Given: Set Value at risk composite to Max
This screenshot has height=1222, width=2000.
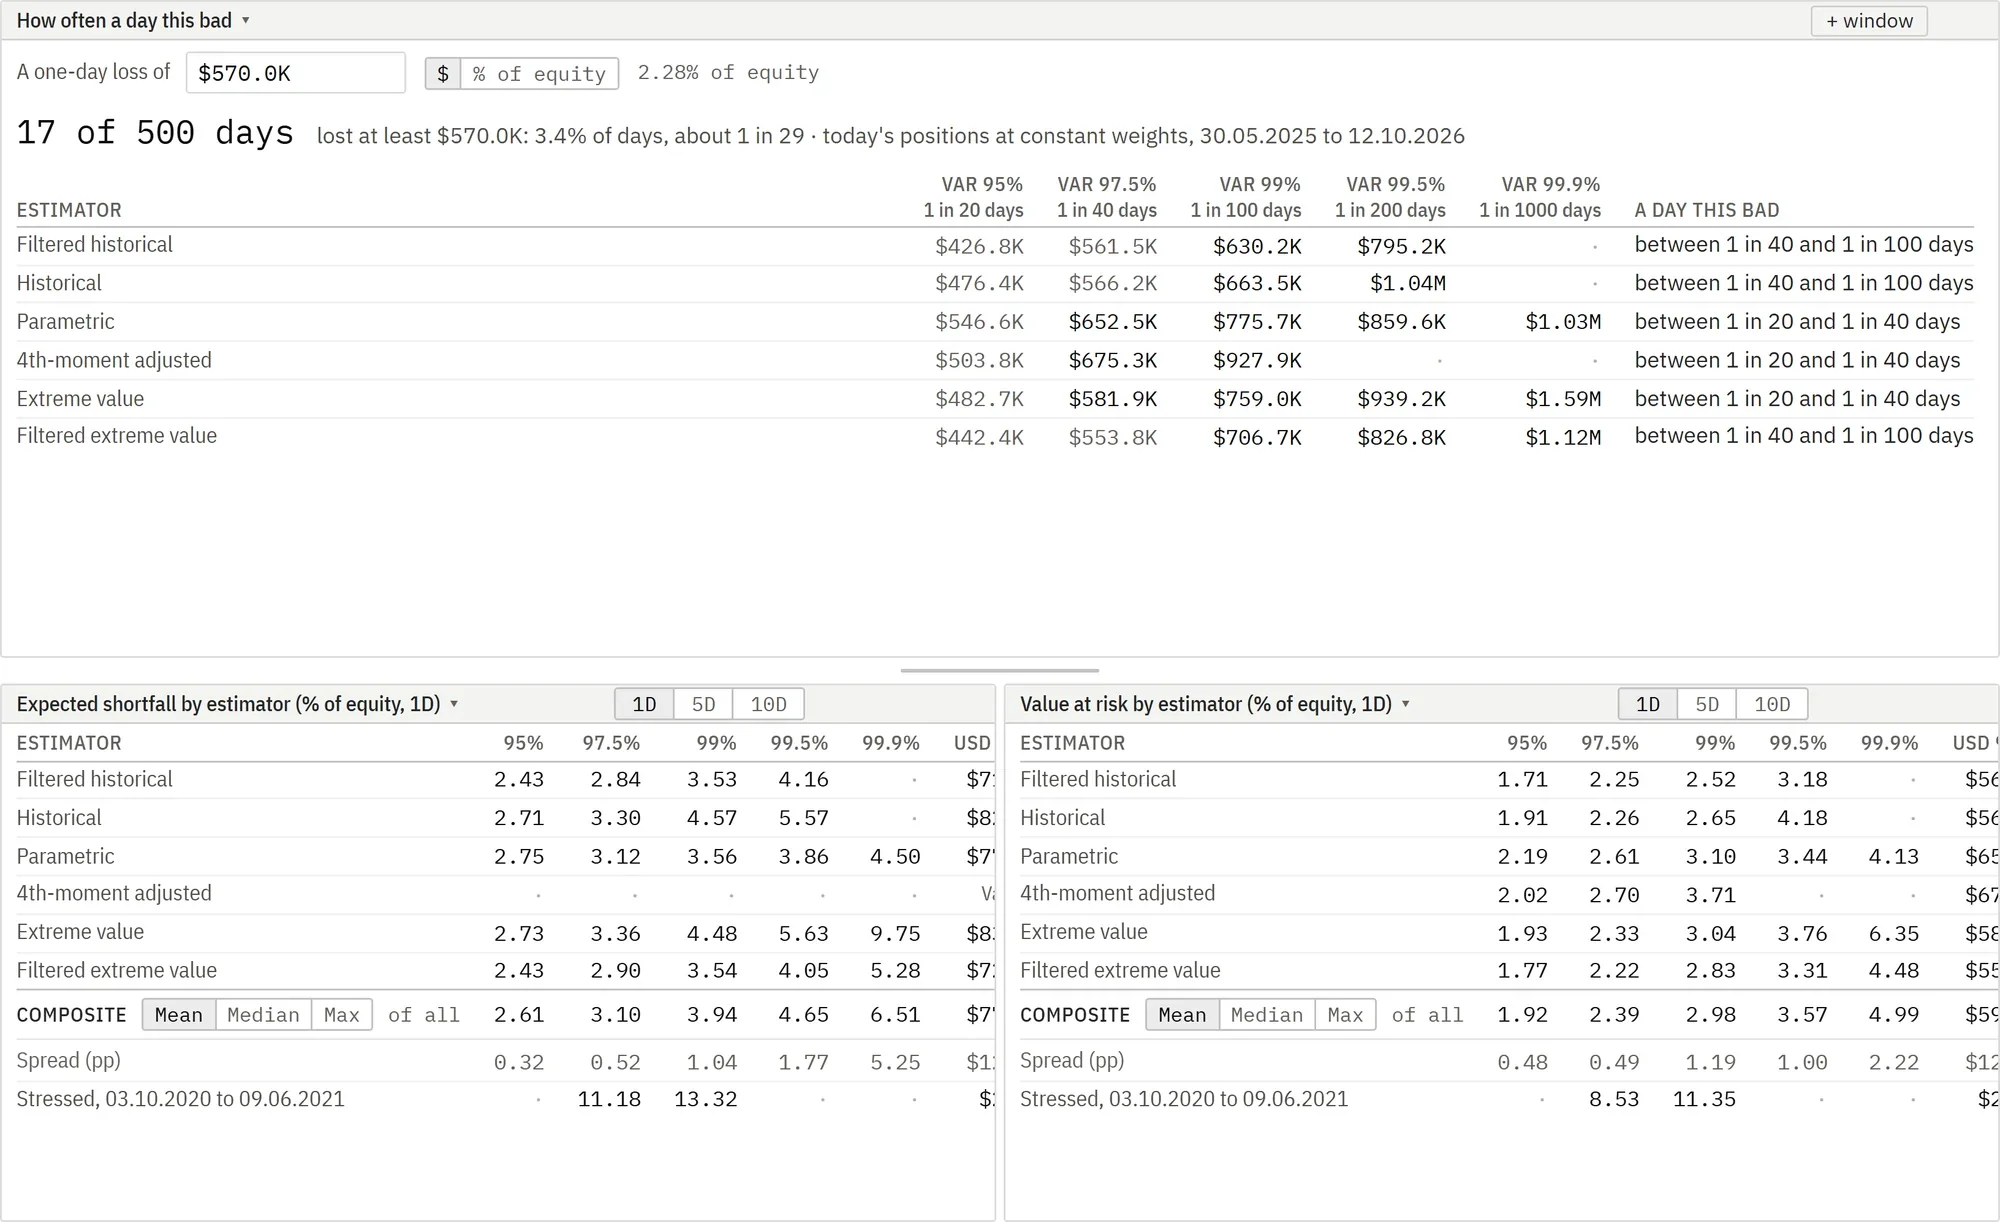Looking at the screenshot, I should (1345, 1015).
